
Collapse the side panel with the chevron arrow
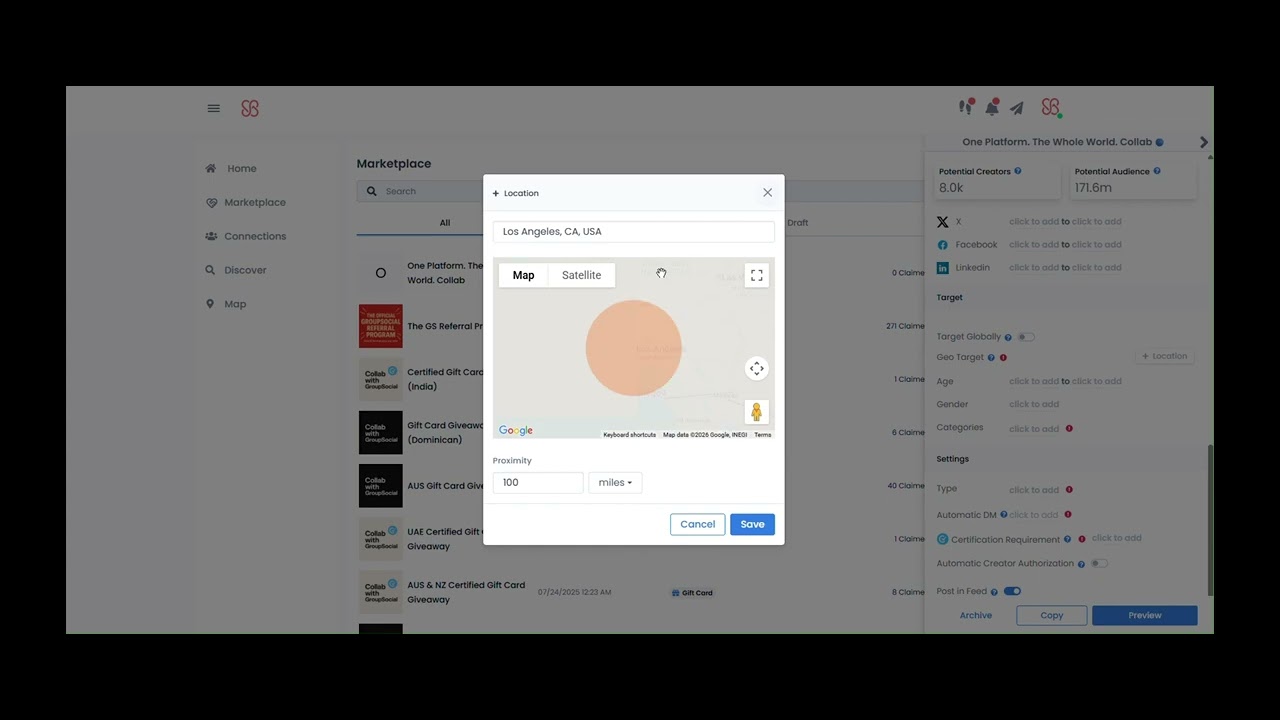1204,142
